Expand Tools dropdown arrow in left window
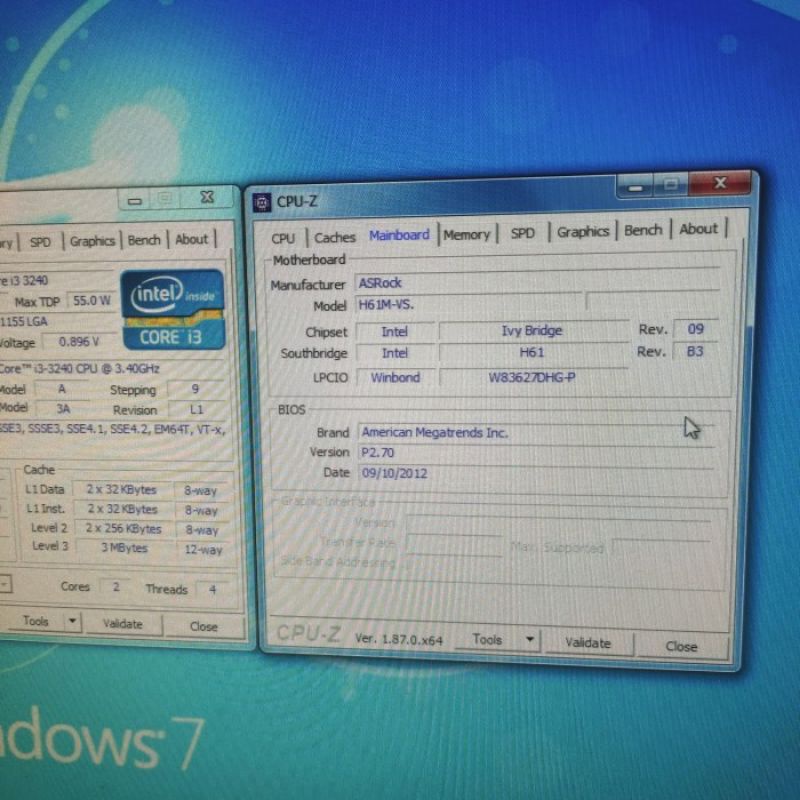Screen dimensions: 800x800 click(x=72, y=621)
